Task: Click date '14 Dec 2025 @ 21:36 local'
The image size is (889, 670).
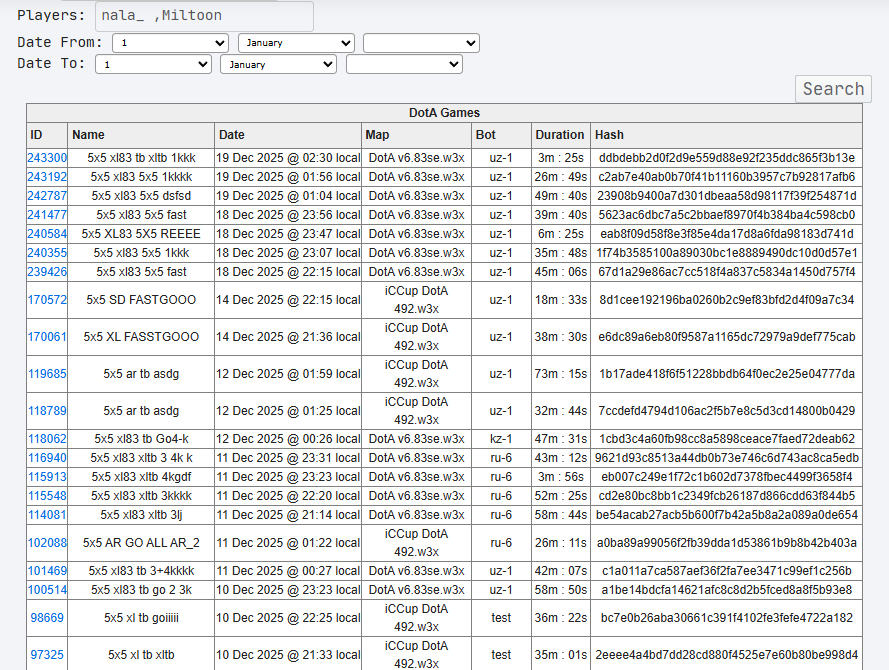Action: pos(288,337)
